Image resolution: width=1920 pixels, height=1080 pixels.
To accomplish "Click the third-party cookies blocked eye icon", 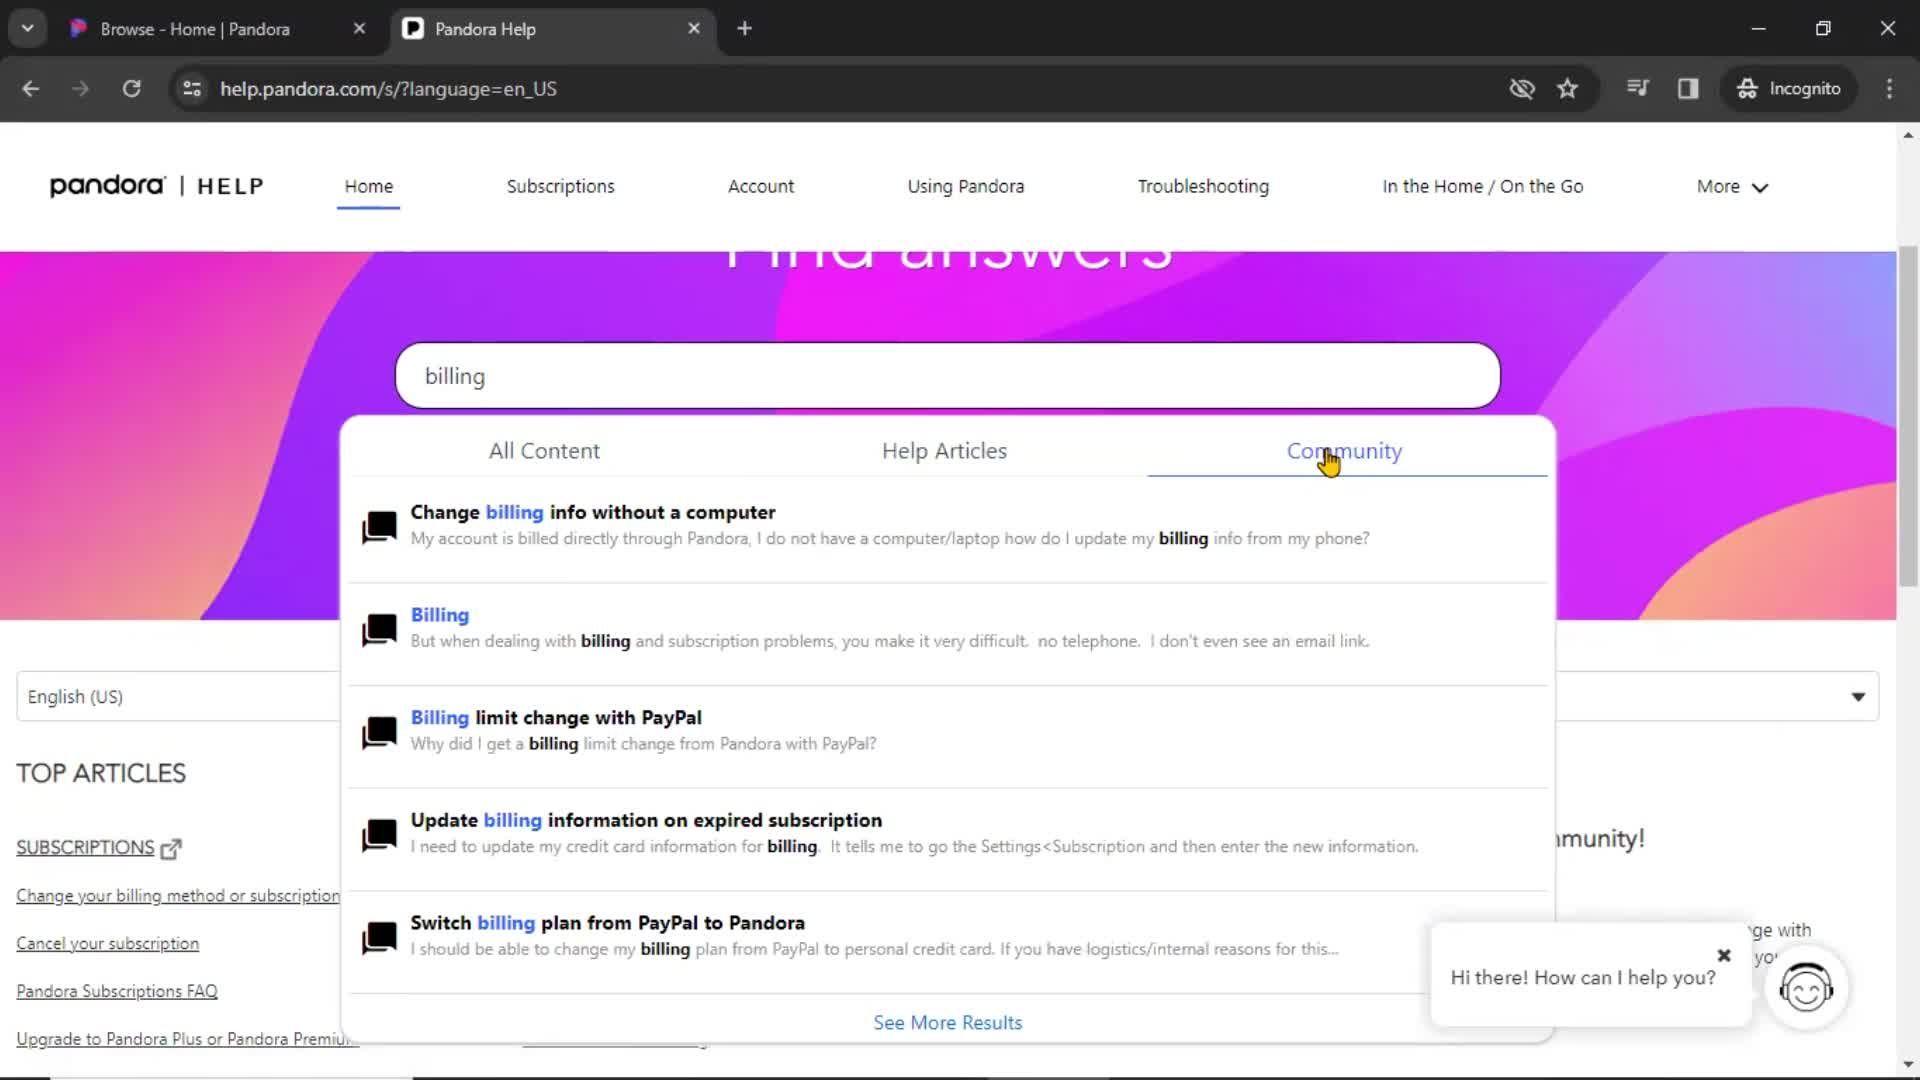I will 1521,88.
